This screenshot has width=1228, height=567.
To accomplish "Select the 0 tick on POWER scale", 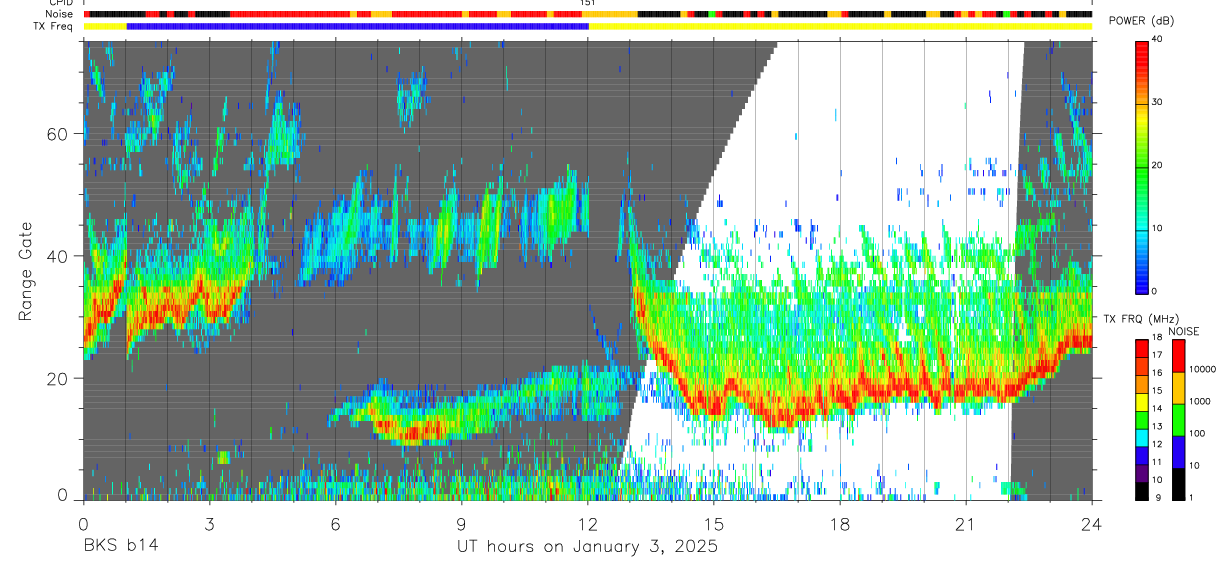I will click(1155, 291).
